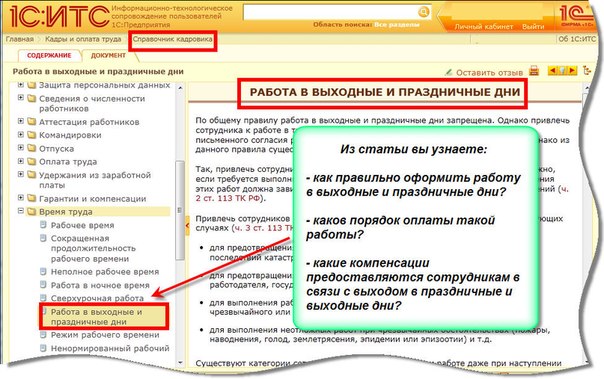Select Время труда folder
The height and width of the screenshot is (379, 604).
pos(65,212)
